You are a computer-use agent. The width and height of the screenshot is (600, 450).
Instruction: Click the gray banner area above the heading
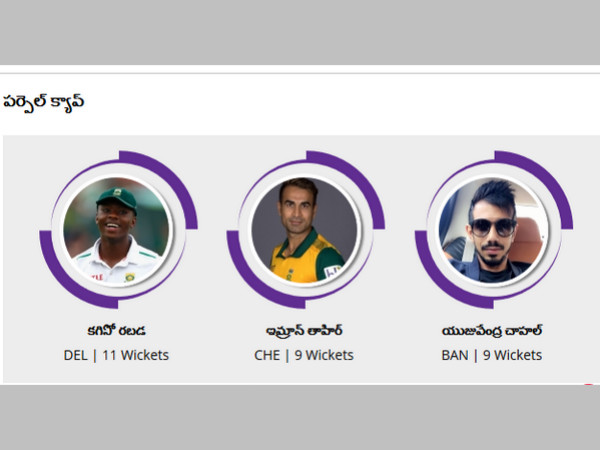point(300,32)
